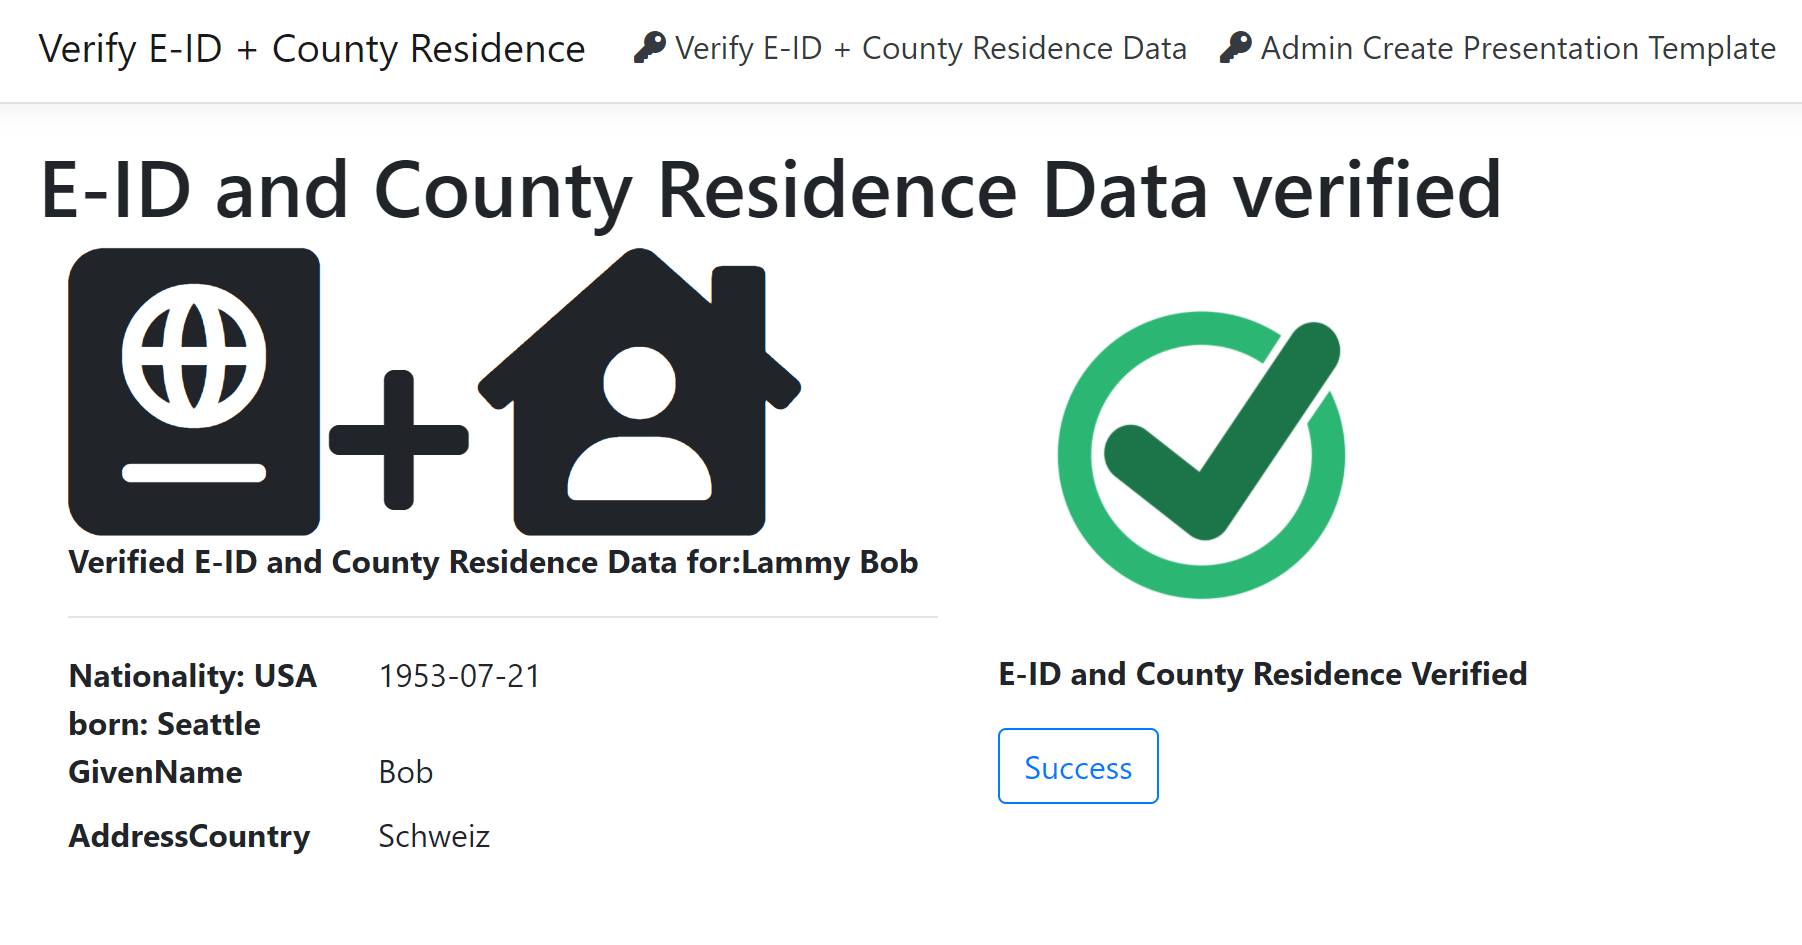Click the verified-for Lammy Bob caption
This screenshot has width=1802, height=945.
click(493, 562)
